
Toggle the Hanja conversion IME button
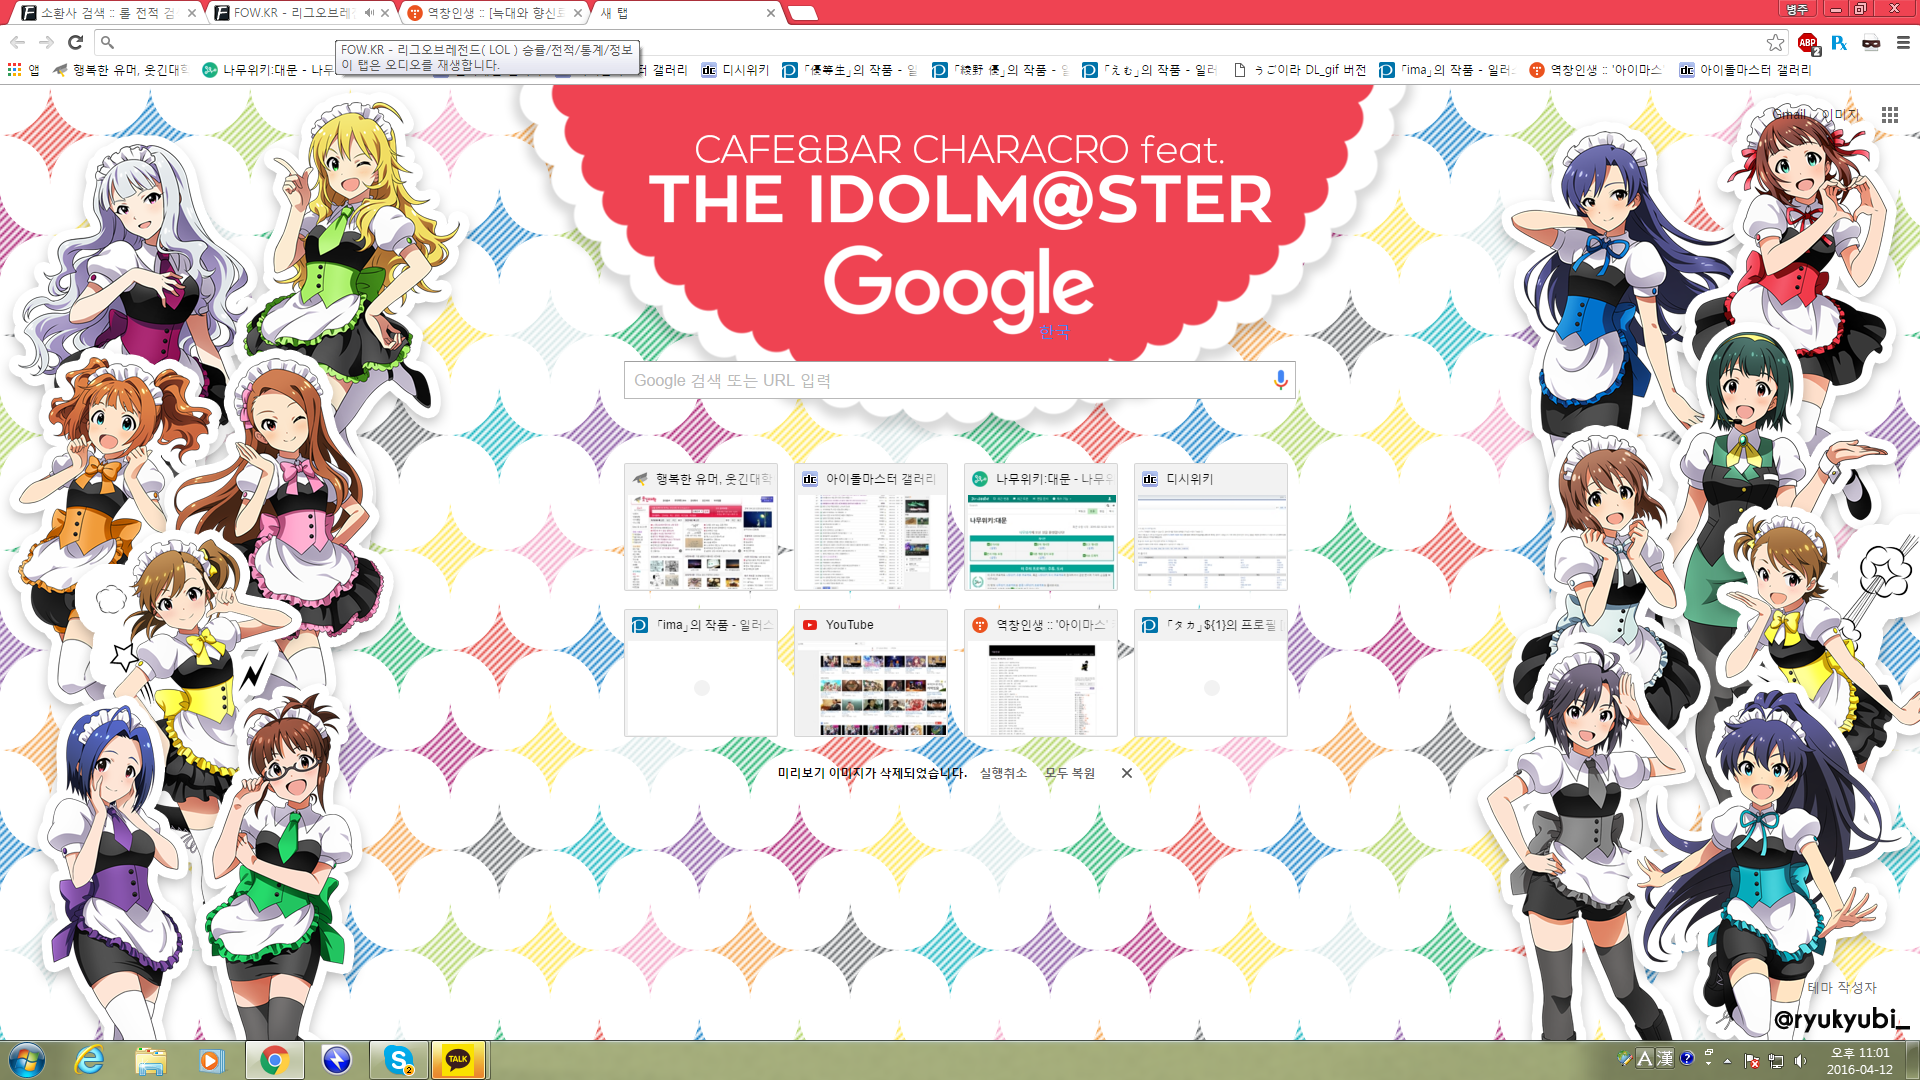tap(1665, 1058)
